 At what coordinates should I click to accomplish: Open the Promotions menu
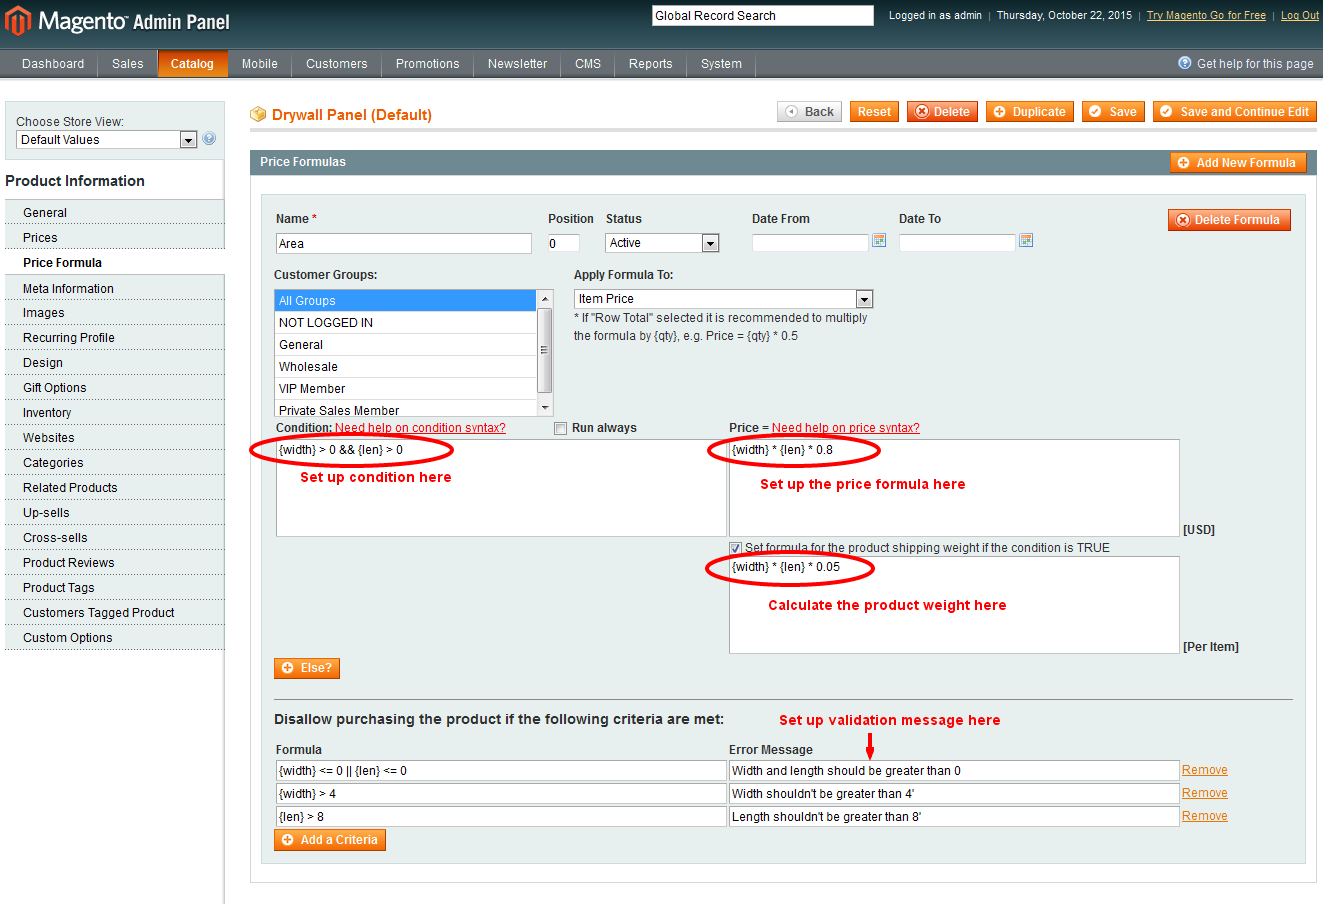pyautogui.click(x=427, y=64)
